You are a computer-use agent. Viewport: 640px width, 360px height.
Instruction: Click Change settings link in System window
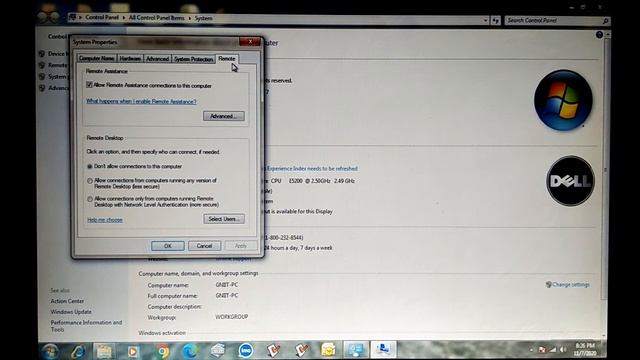tap(571, 284)
